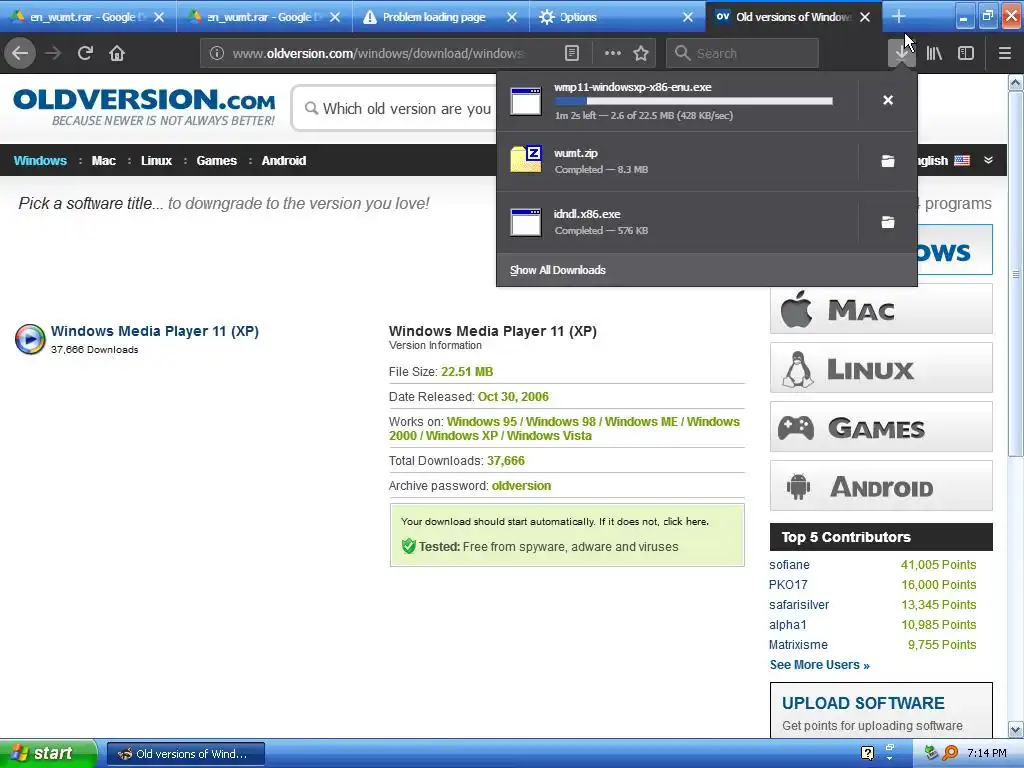
Task: Open contributor safarisilver profile
Action: click(x=799, y=605)
